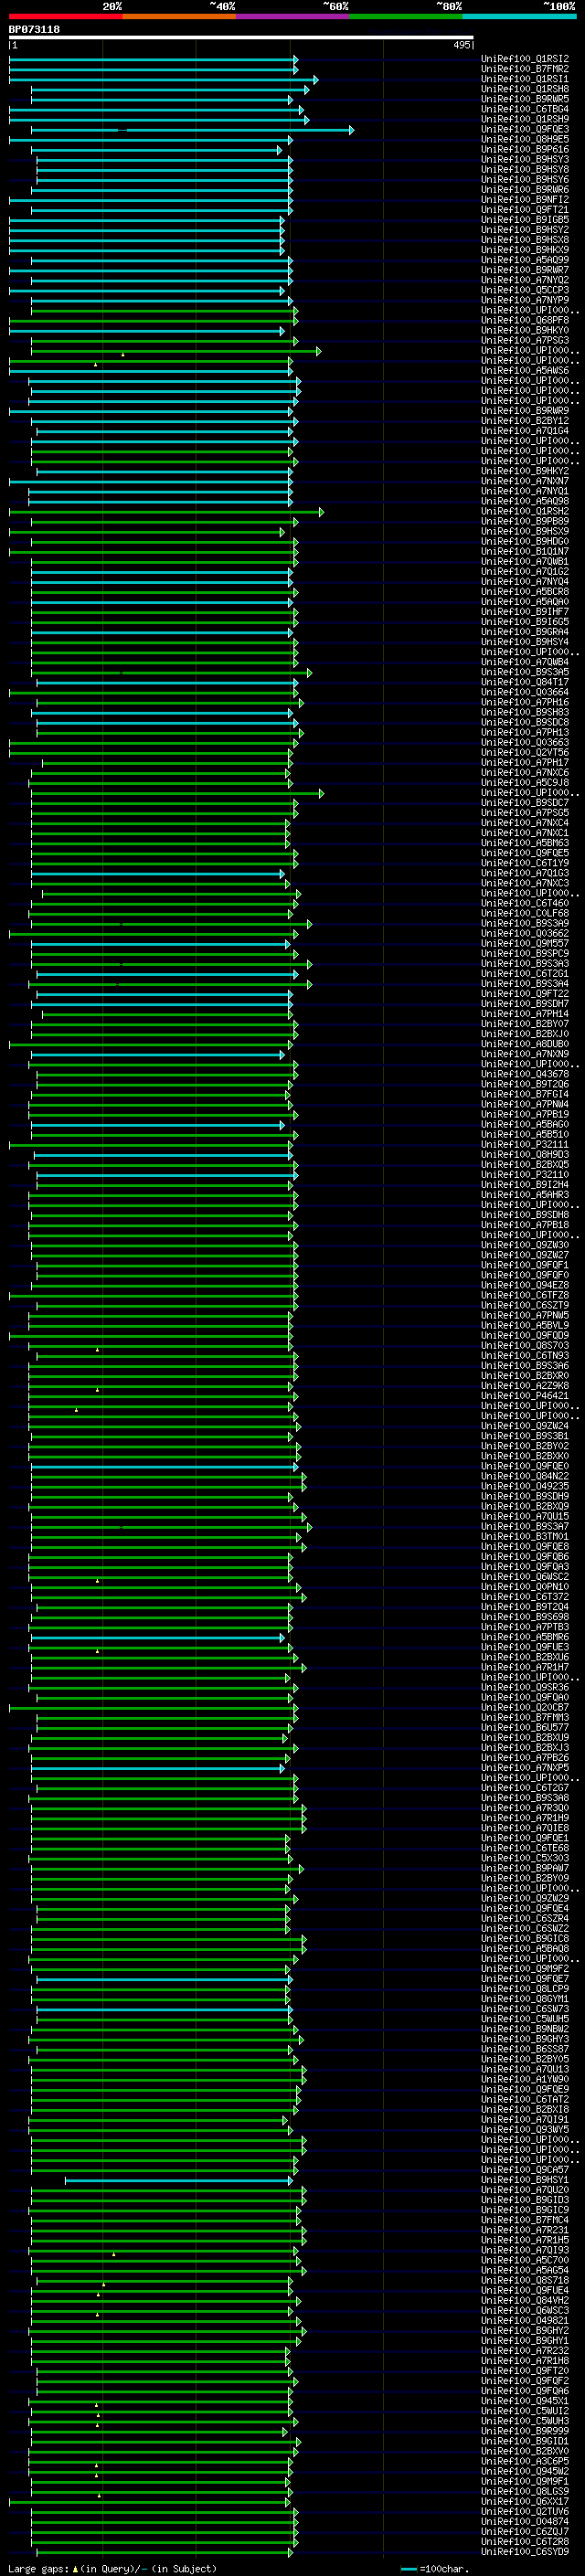Screen dimensions: 585x2576
Task: Select the UniRef100_B9R999 label
Action: 525,2431
